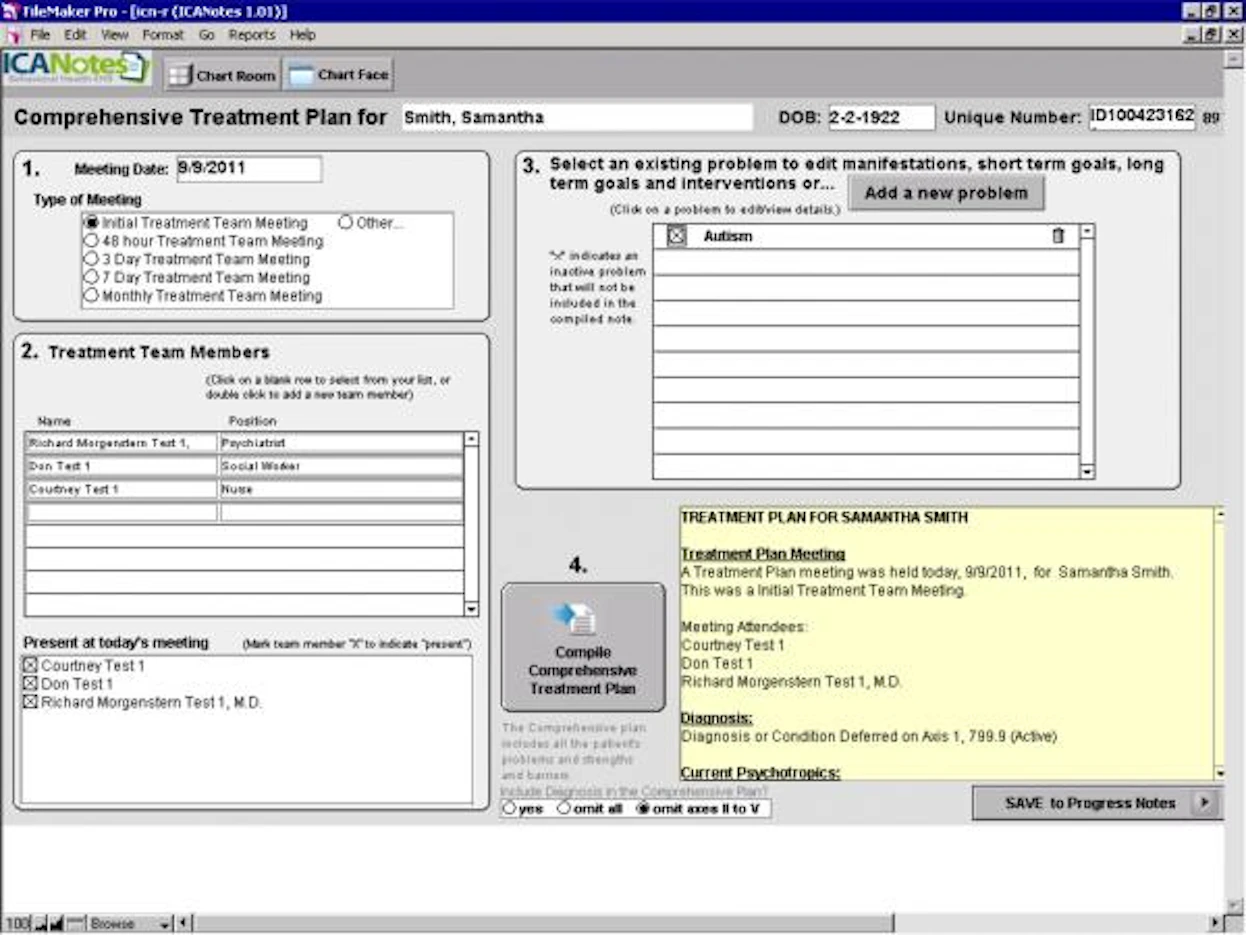Toggle the Autism problem active checkbox

click(x=677, y=237)
